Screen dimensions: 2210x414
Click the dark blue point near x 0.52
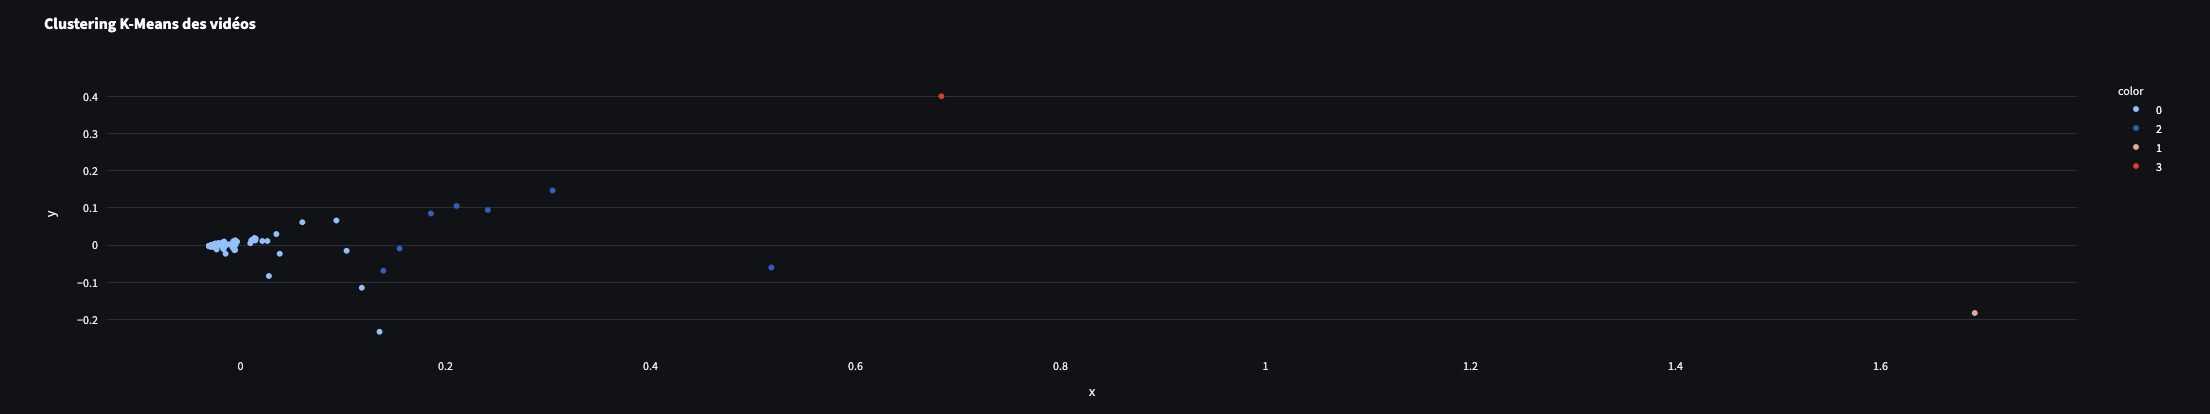[771, 267]
